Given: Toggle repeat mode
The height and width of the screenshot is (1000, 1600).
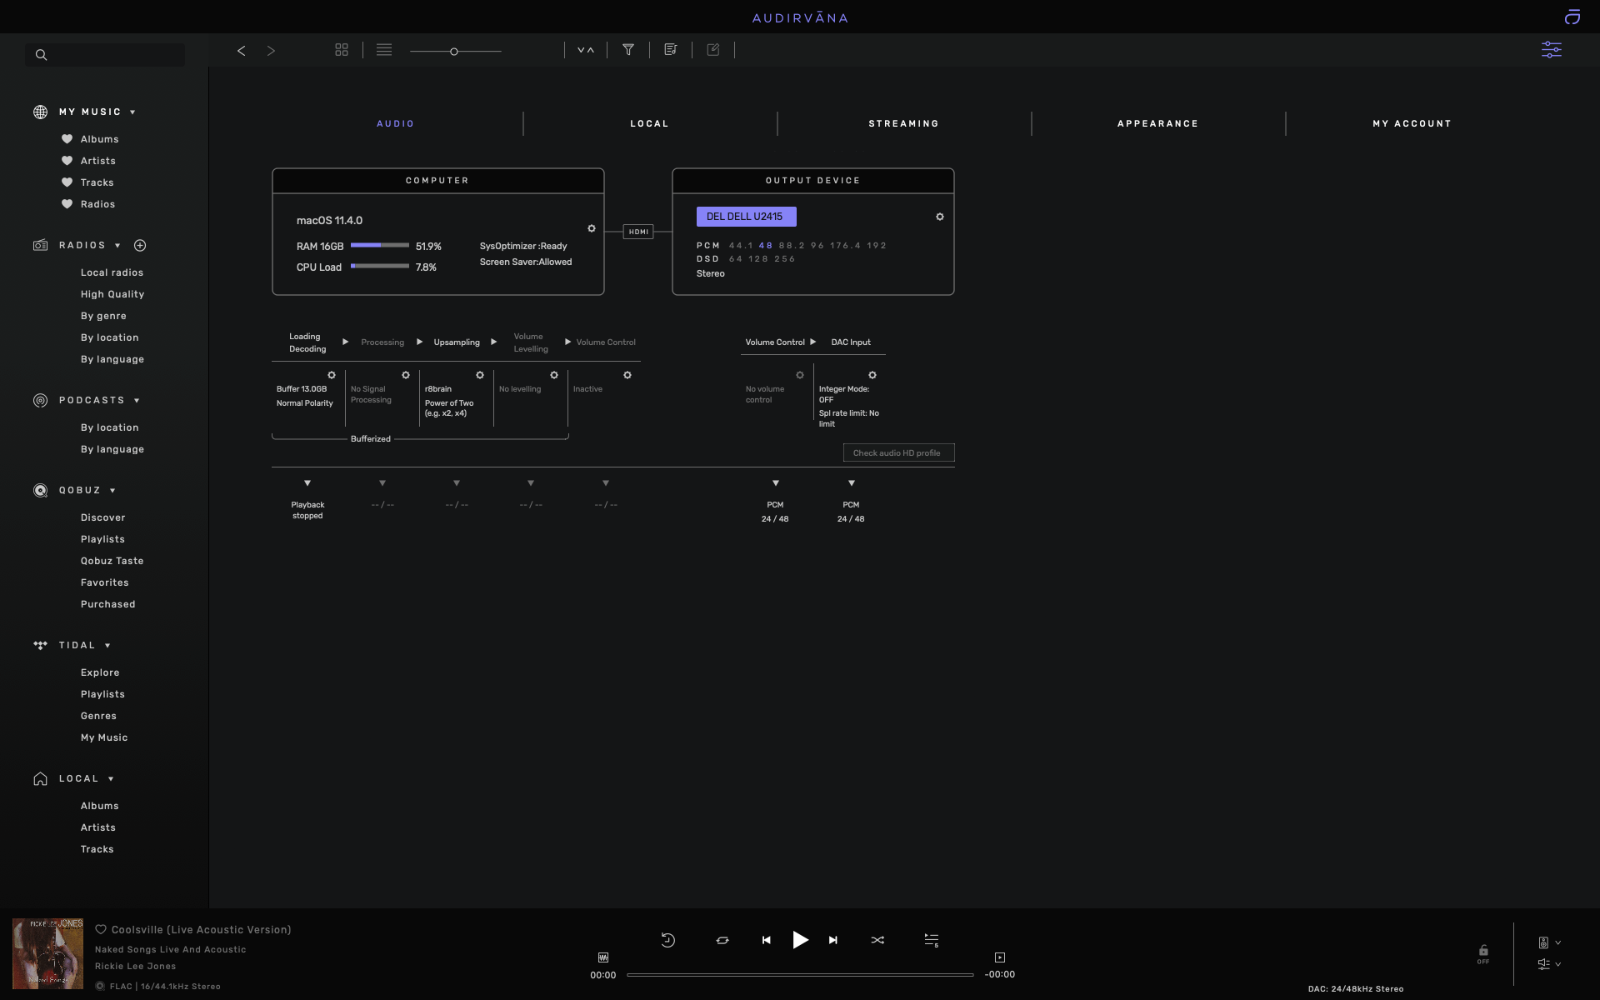Looking at the screenshot, I should [722, 940].
